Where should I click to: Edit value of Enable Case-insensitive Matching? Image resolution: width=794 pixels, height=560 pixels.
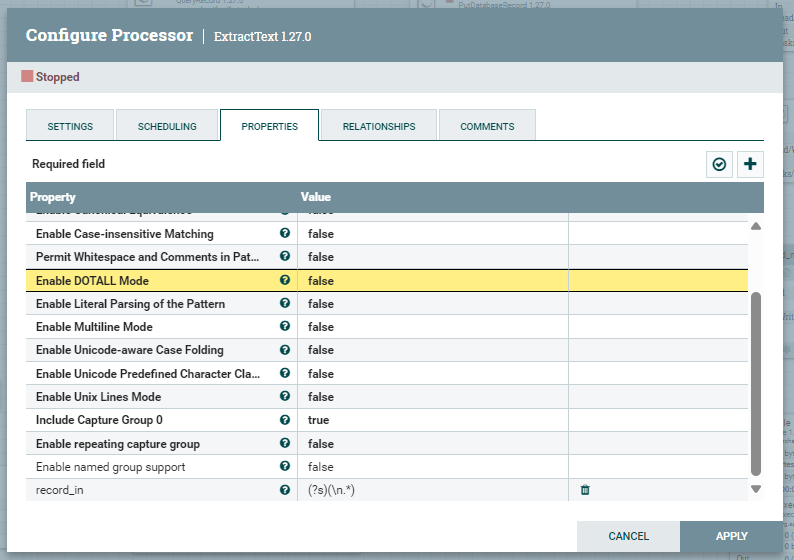[x=432, y=233]
